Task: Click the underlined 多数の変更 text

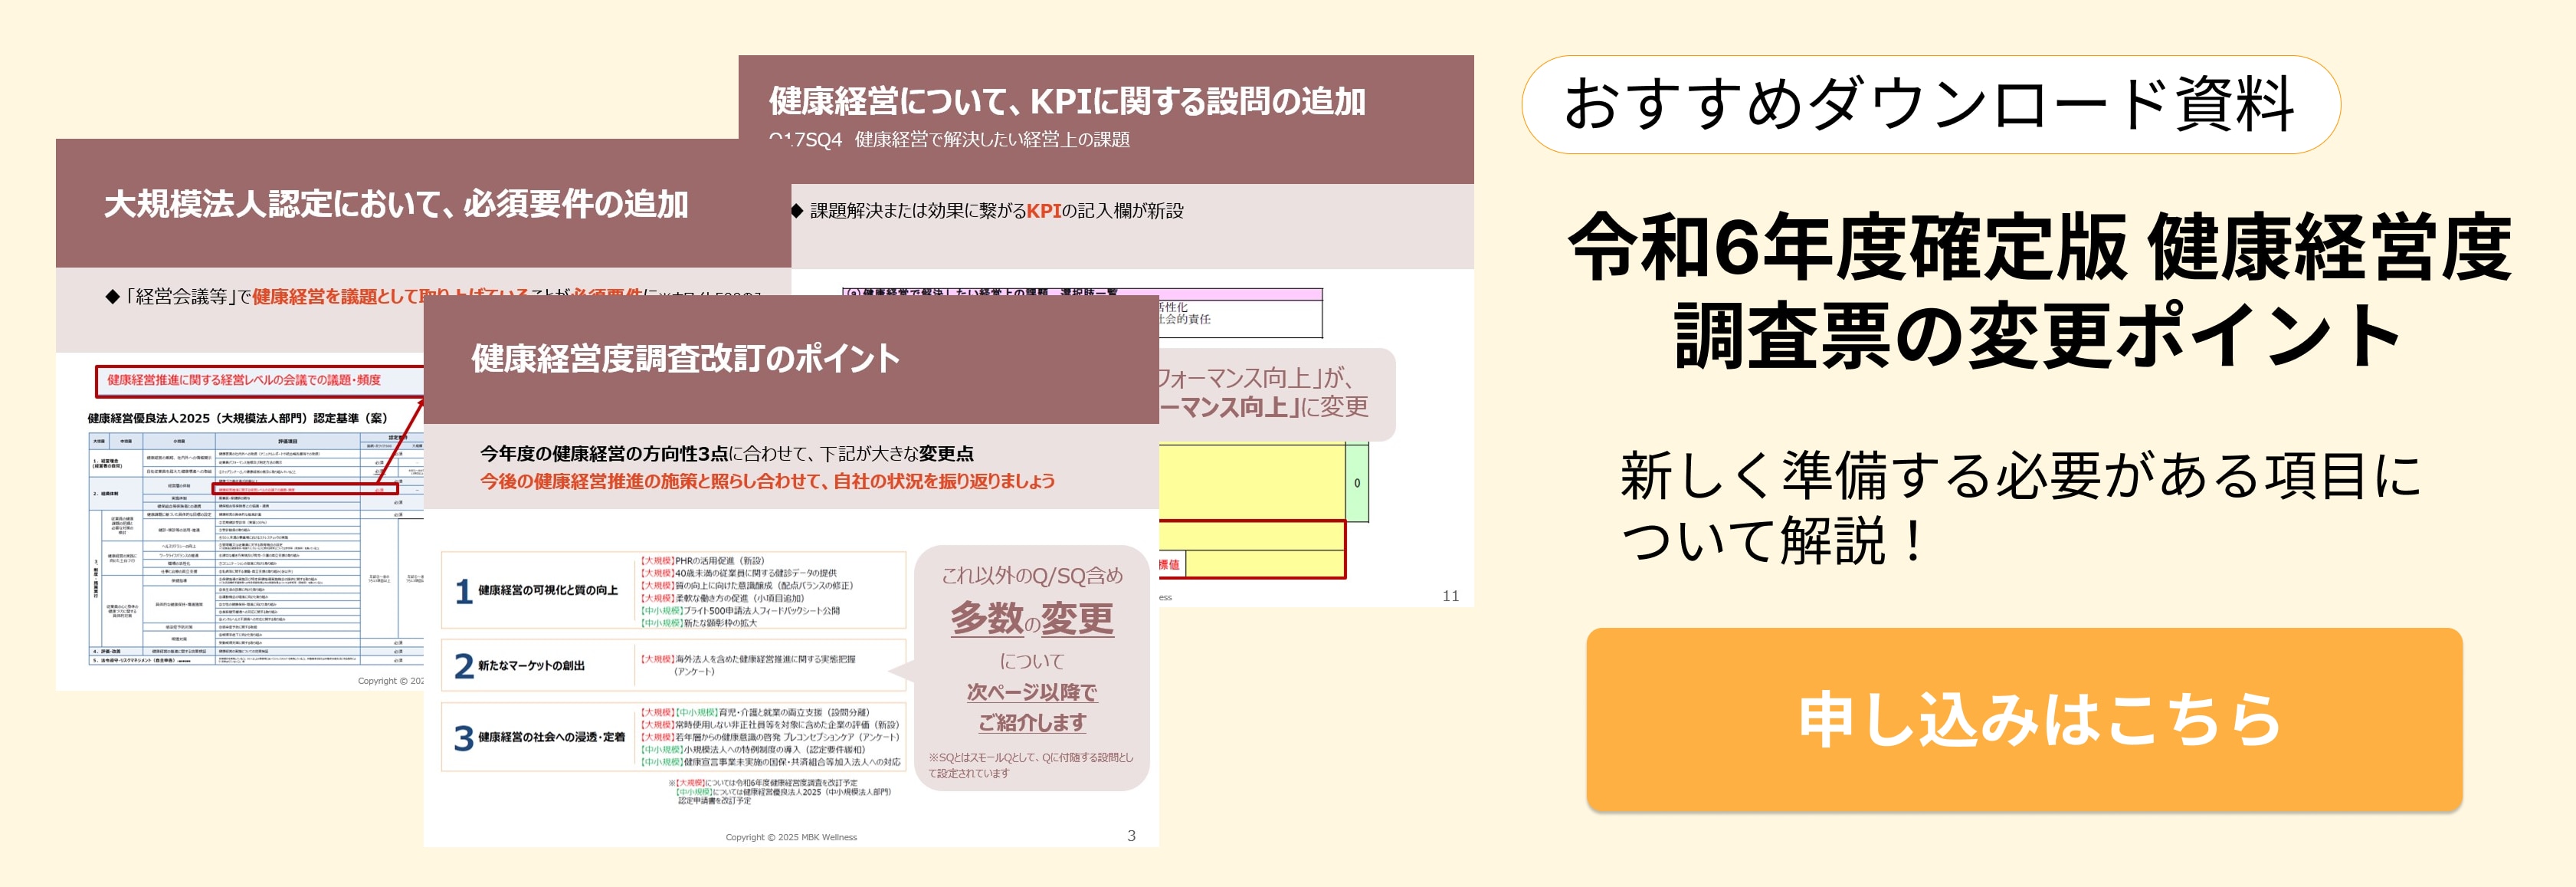Action: (x=1031, y=619)
